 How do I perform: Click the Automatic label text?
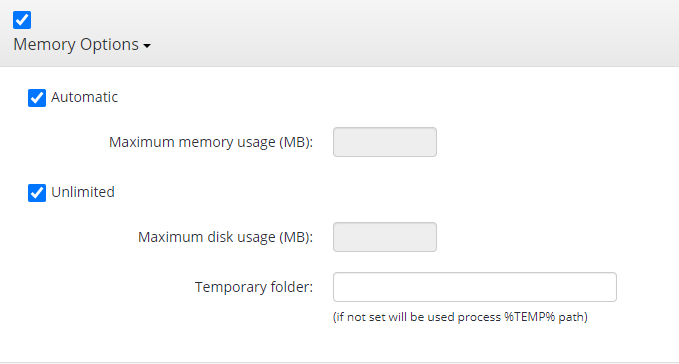coord(84,97)
